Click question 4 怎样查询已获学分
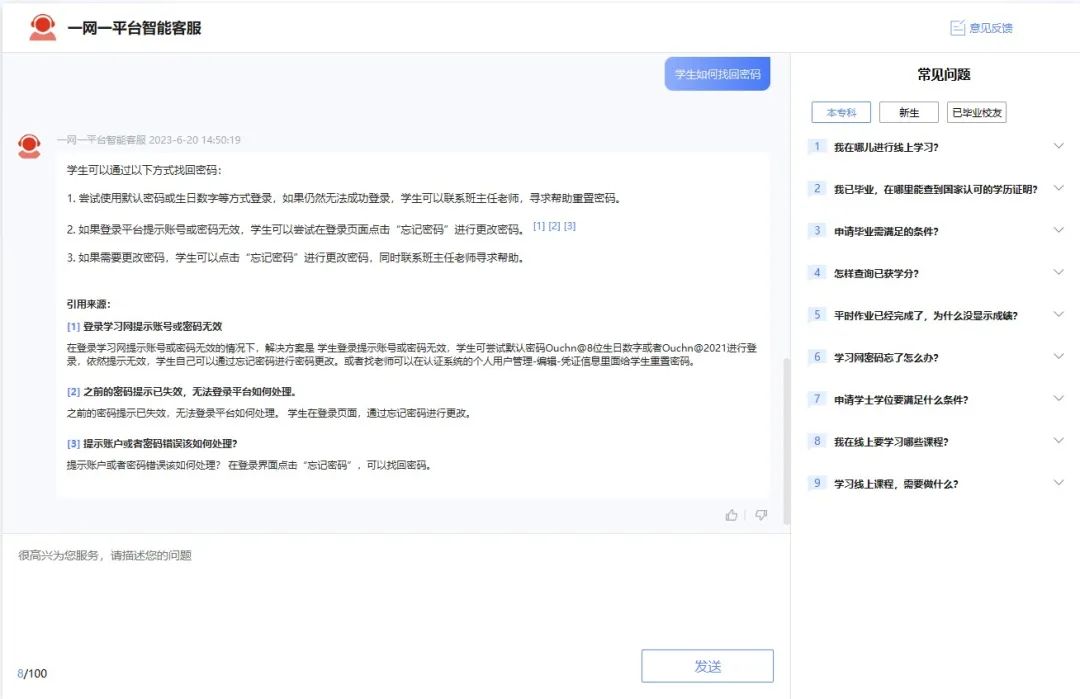 (x=876, y=273)
